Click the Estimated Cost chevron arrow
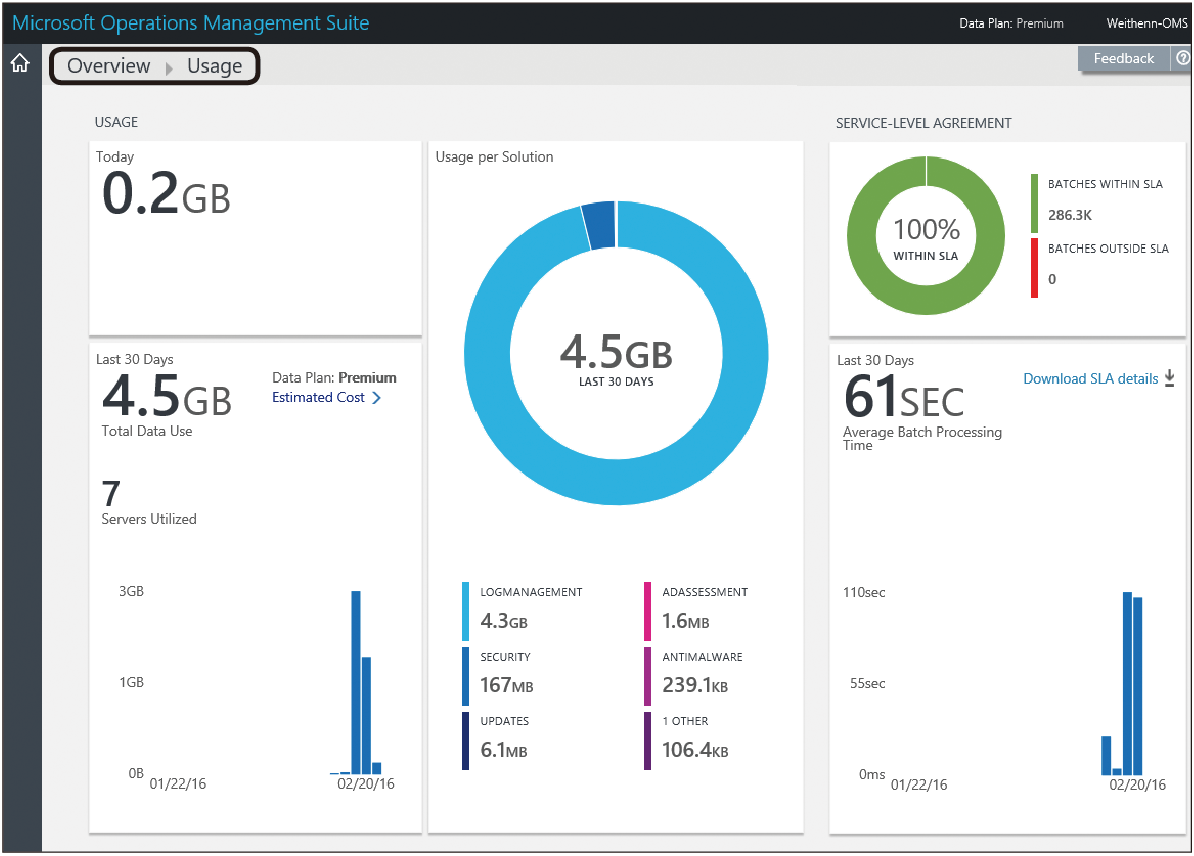 (x=376, y=398)
